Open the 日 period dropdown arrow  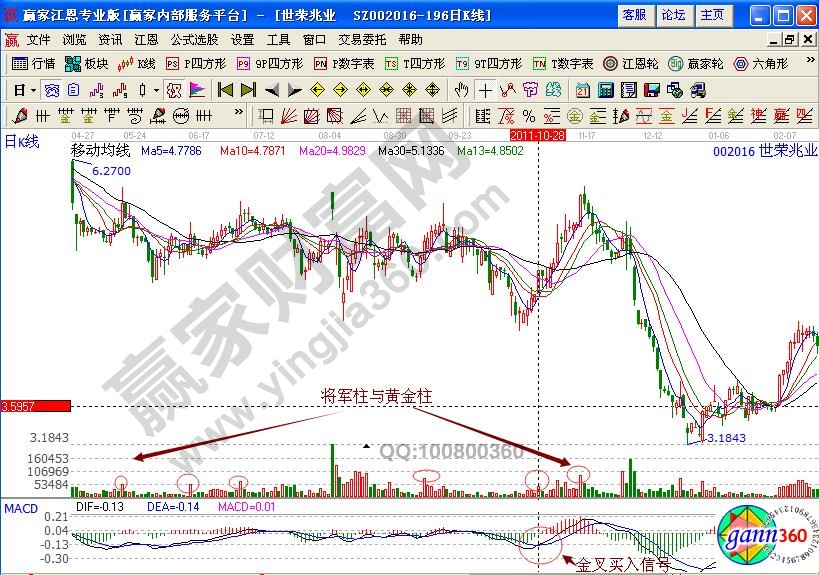point(33,90)
